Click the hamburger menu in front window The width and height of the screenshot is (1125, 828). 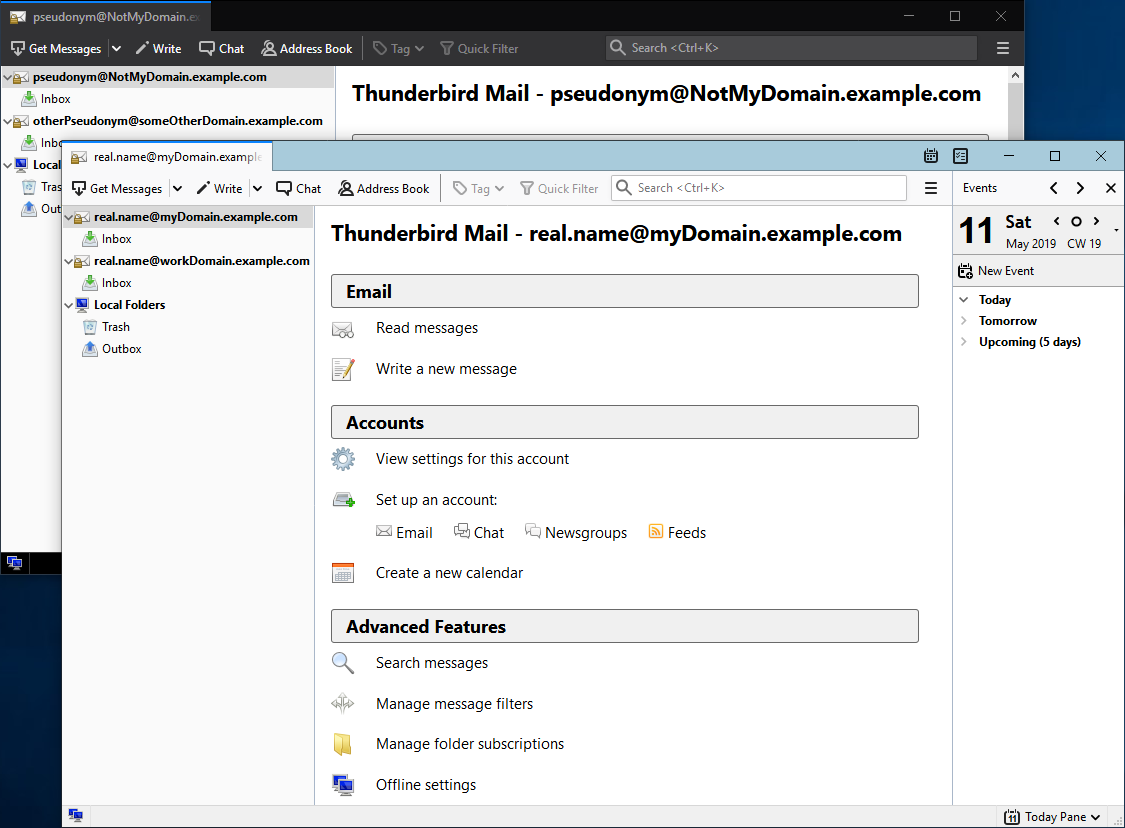point(931,188)
